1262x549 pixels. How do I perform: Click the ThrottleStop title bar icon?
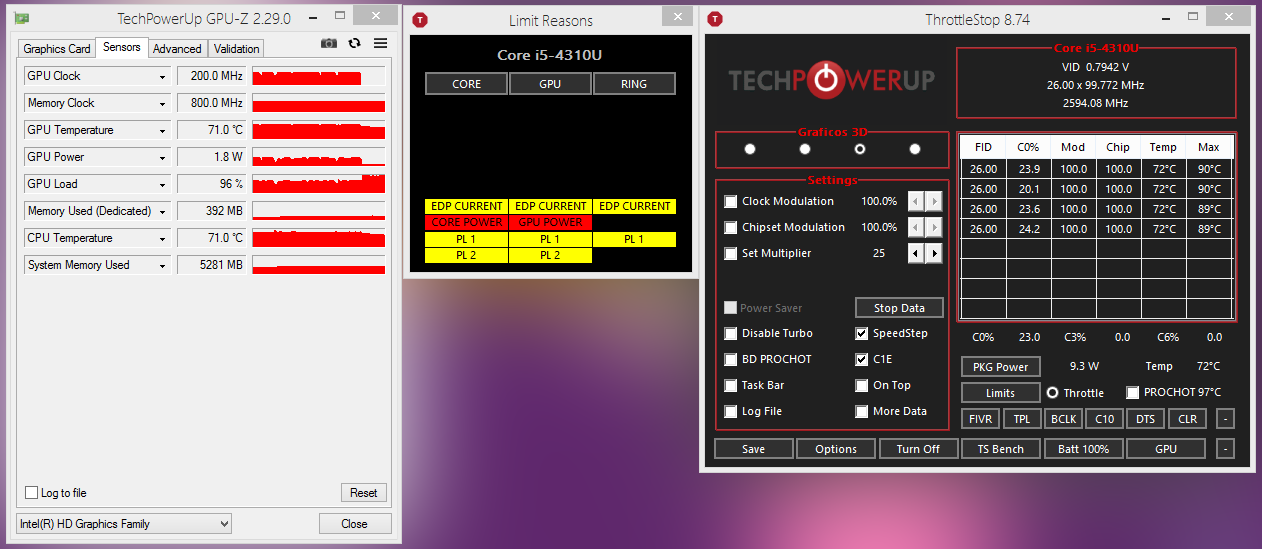[x=715, y=20]
